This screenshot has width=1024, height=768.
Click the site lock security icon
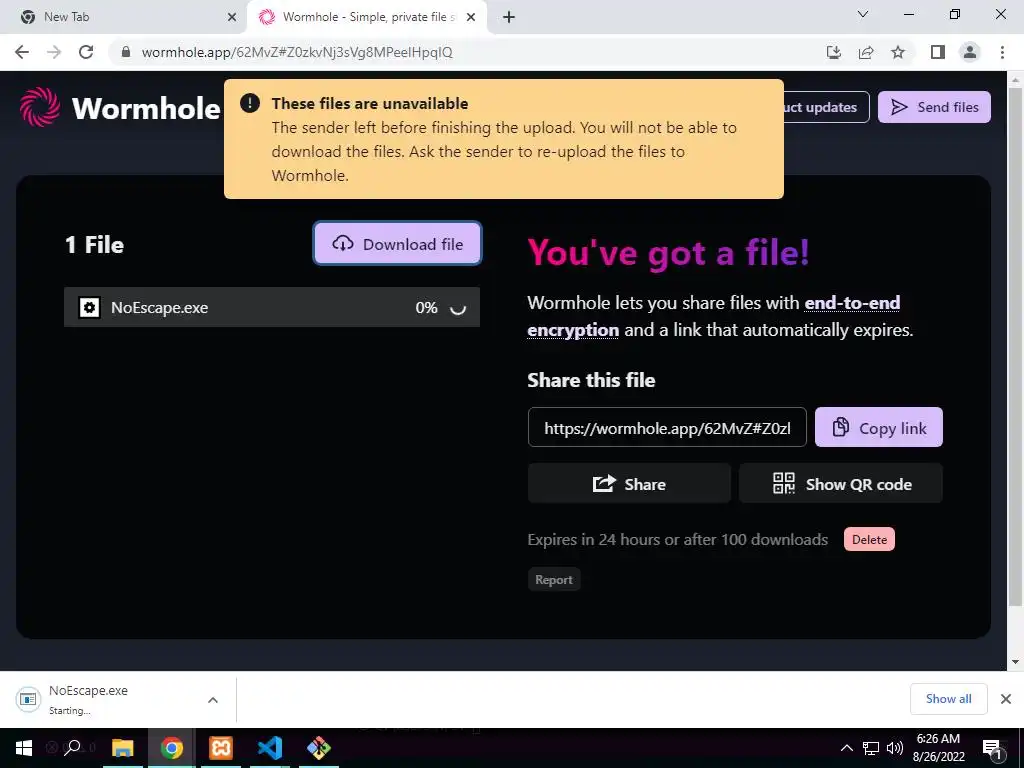pos(126,52)
